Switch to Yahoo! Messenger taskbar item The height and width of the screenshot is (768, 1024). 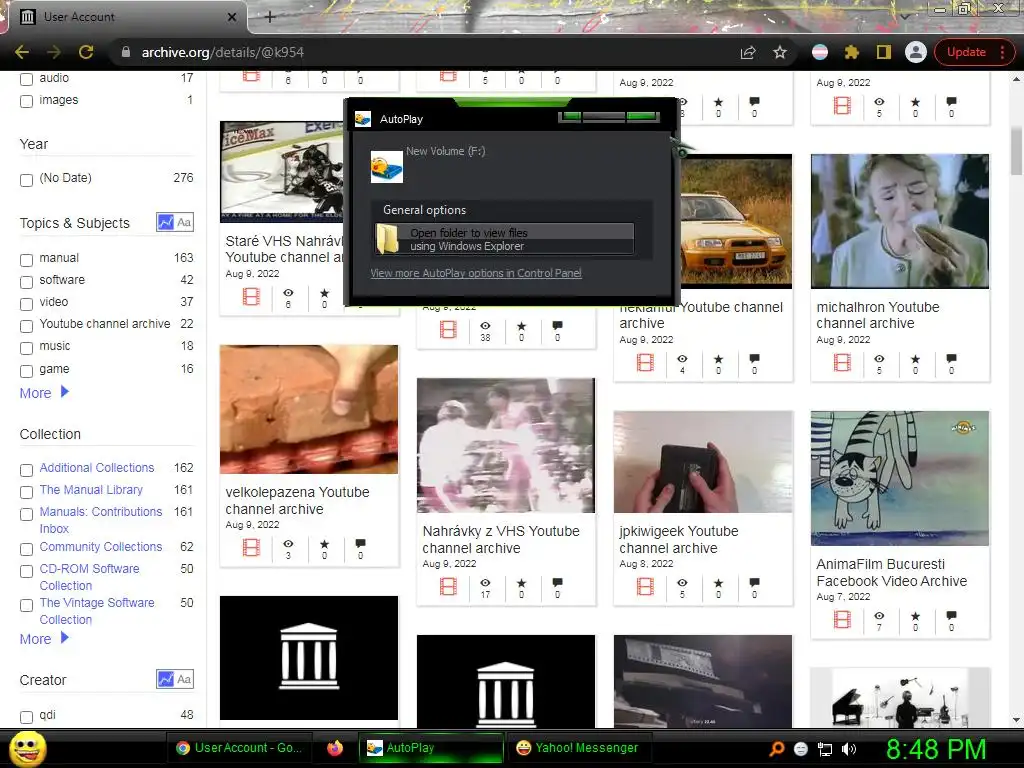(x=577, y=748)
